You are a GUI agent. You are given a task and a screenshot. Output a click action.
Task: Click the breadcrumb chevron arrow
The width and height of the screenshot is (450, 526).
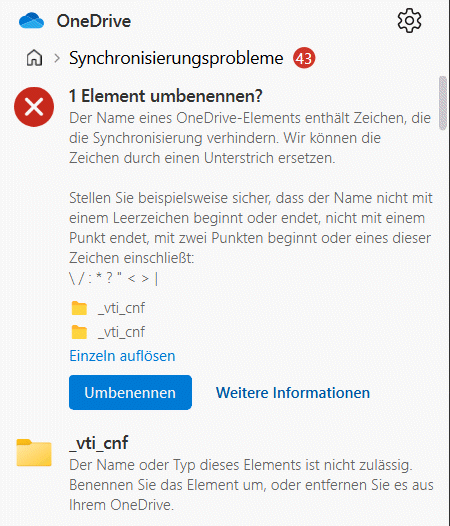pos(57,58)
